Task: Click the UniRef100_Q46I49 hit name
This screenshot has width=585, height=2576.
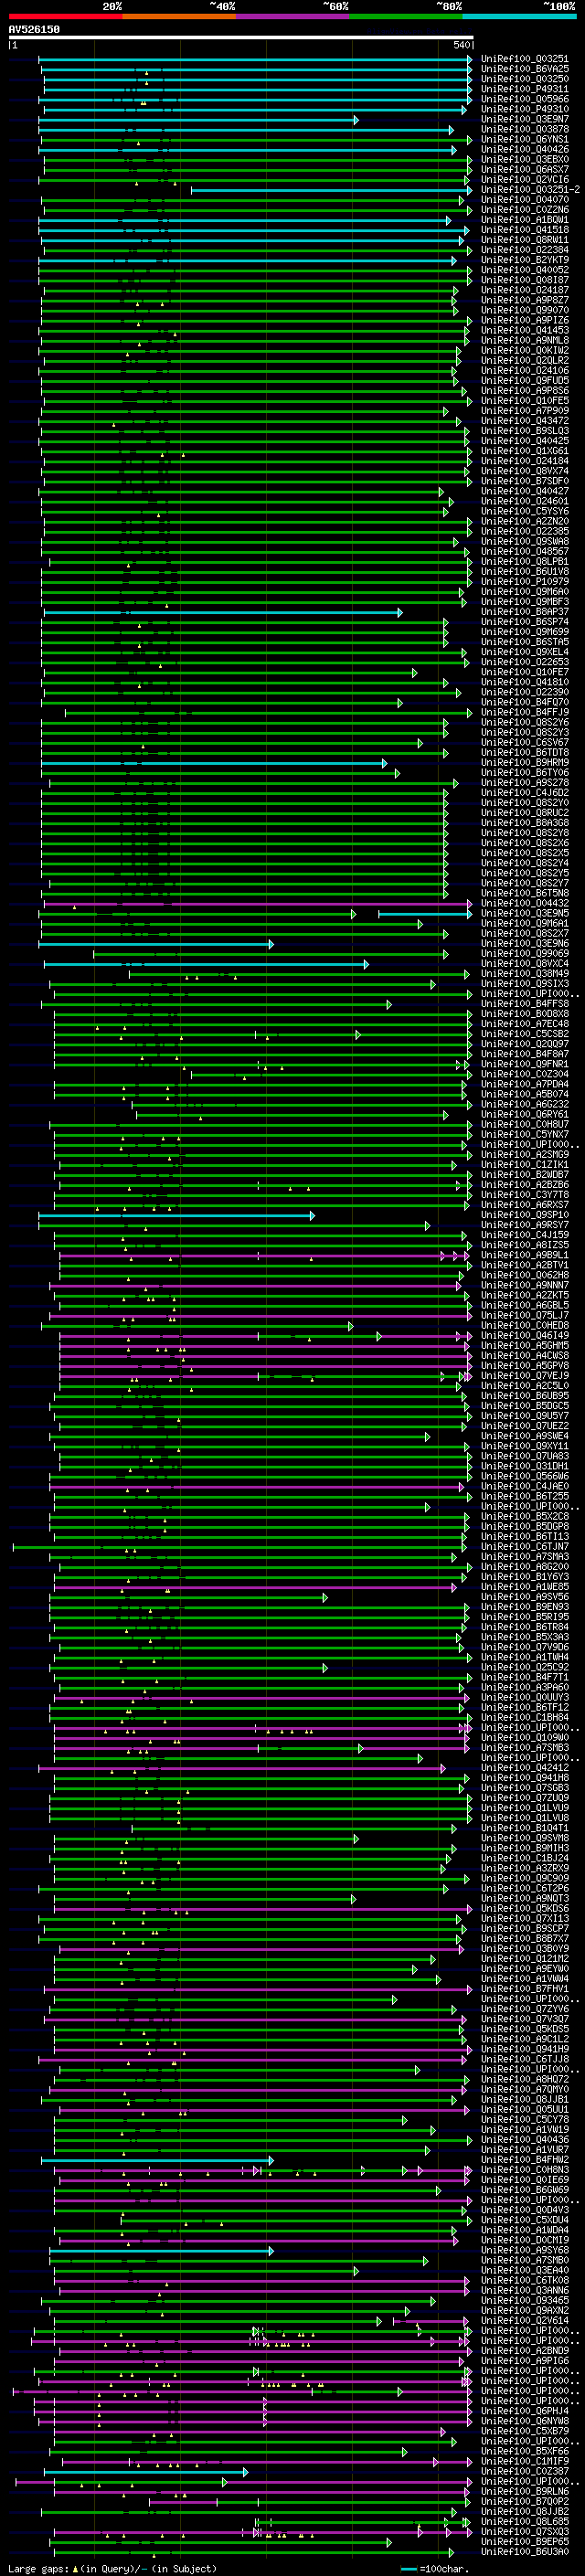Action: tap(524, 1336)
